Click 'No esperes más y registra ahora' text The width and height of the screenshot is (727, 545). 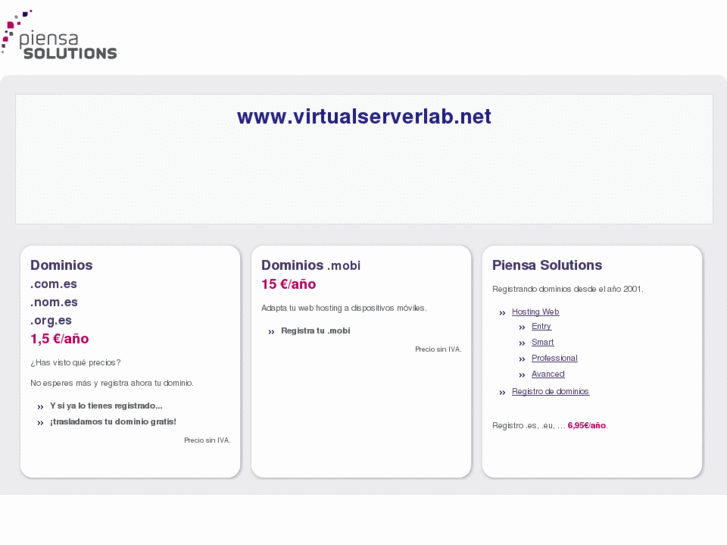(91, 383)
